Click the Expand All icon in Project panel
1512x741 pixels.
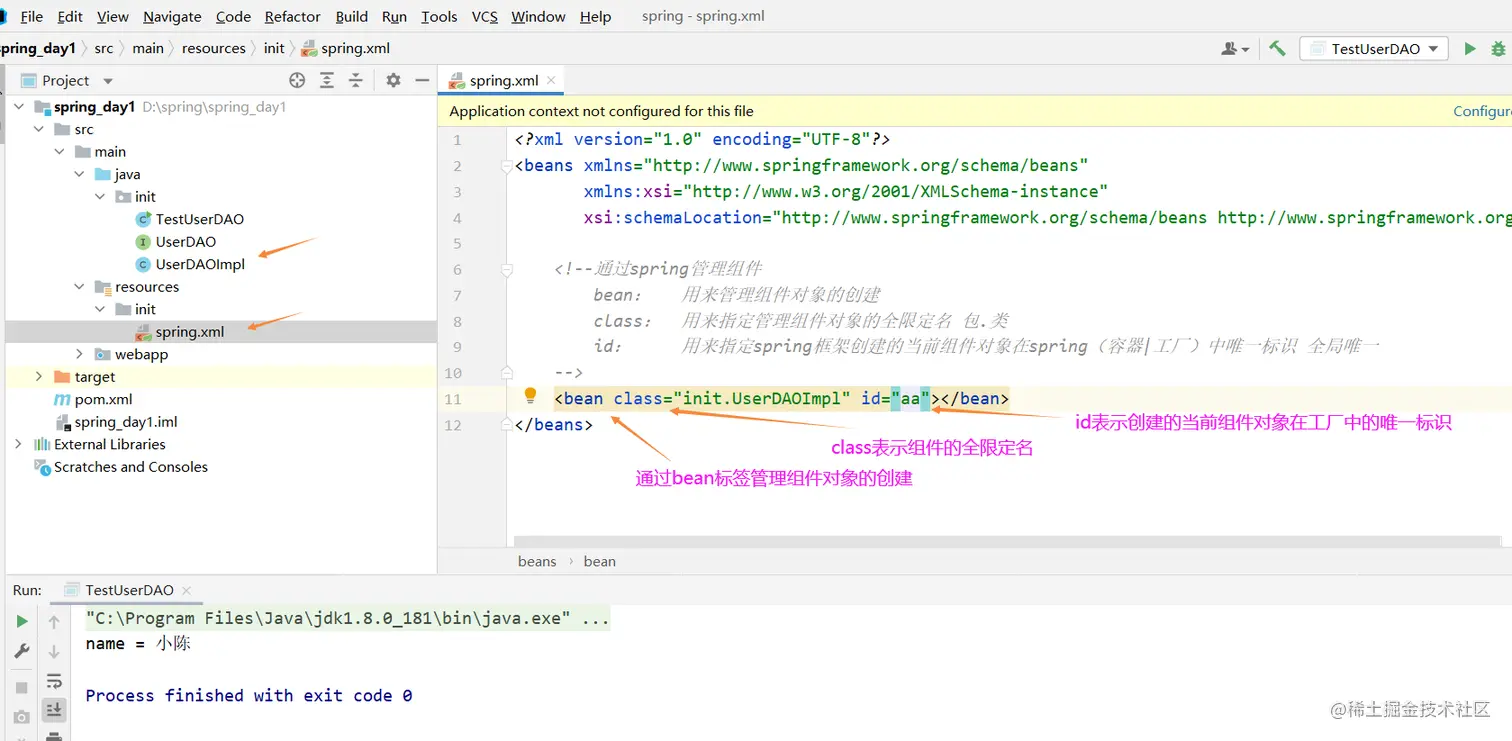tap(327, 80)
